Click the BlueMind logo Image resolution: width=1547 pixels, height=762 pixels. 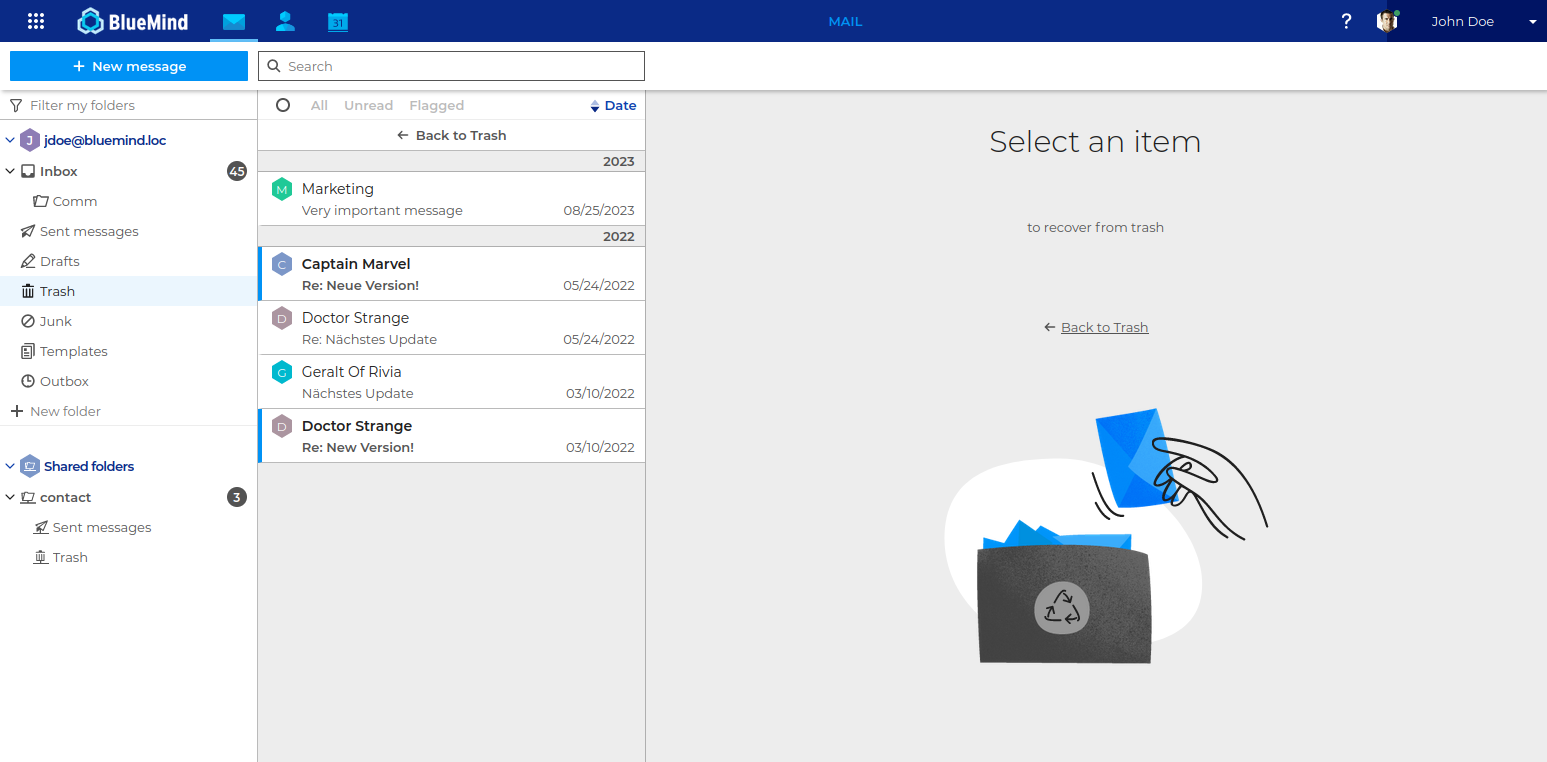click(133, 21)
